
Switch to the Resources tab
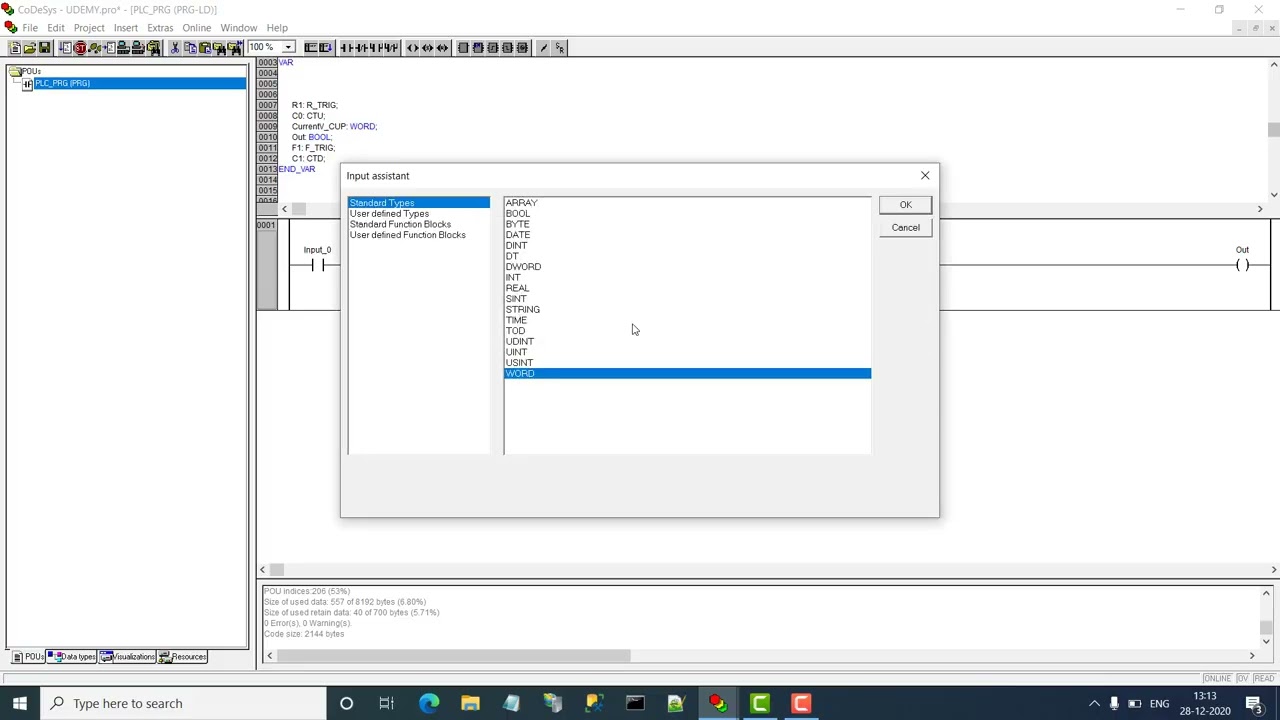point(184,657)
